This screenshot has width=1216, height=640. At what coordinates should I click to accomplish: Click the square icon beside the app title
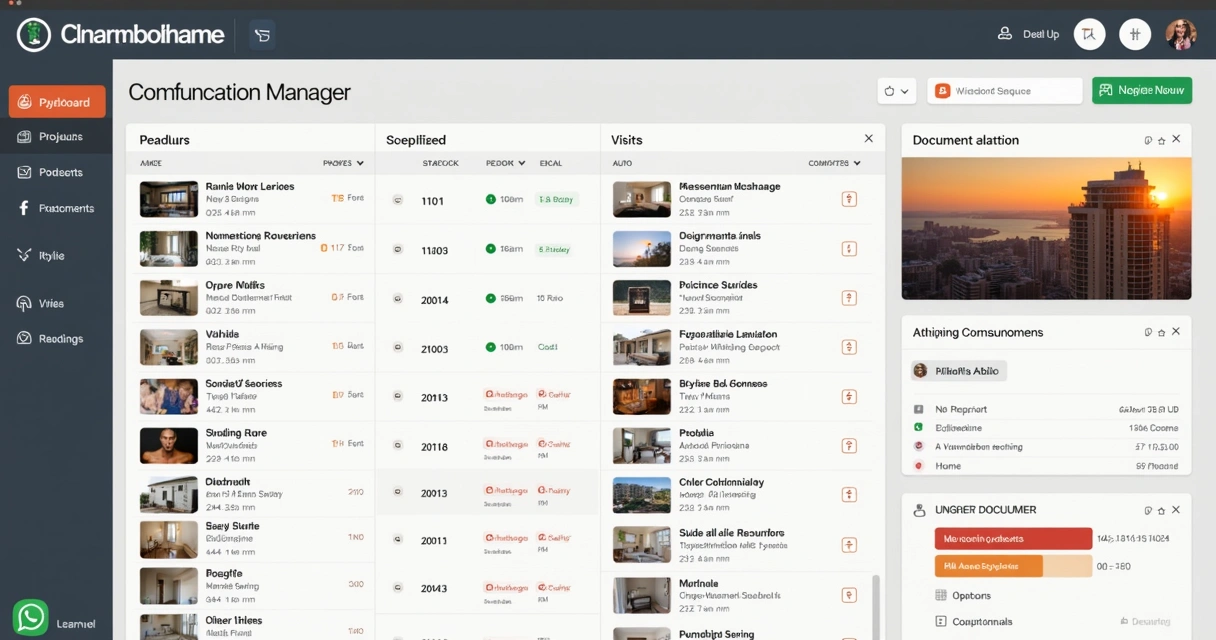262,35
